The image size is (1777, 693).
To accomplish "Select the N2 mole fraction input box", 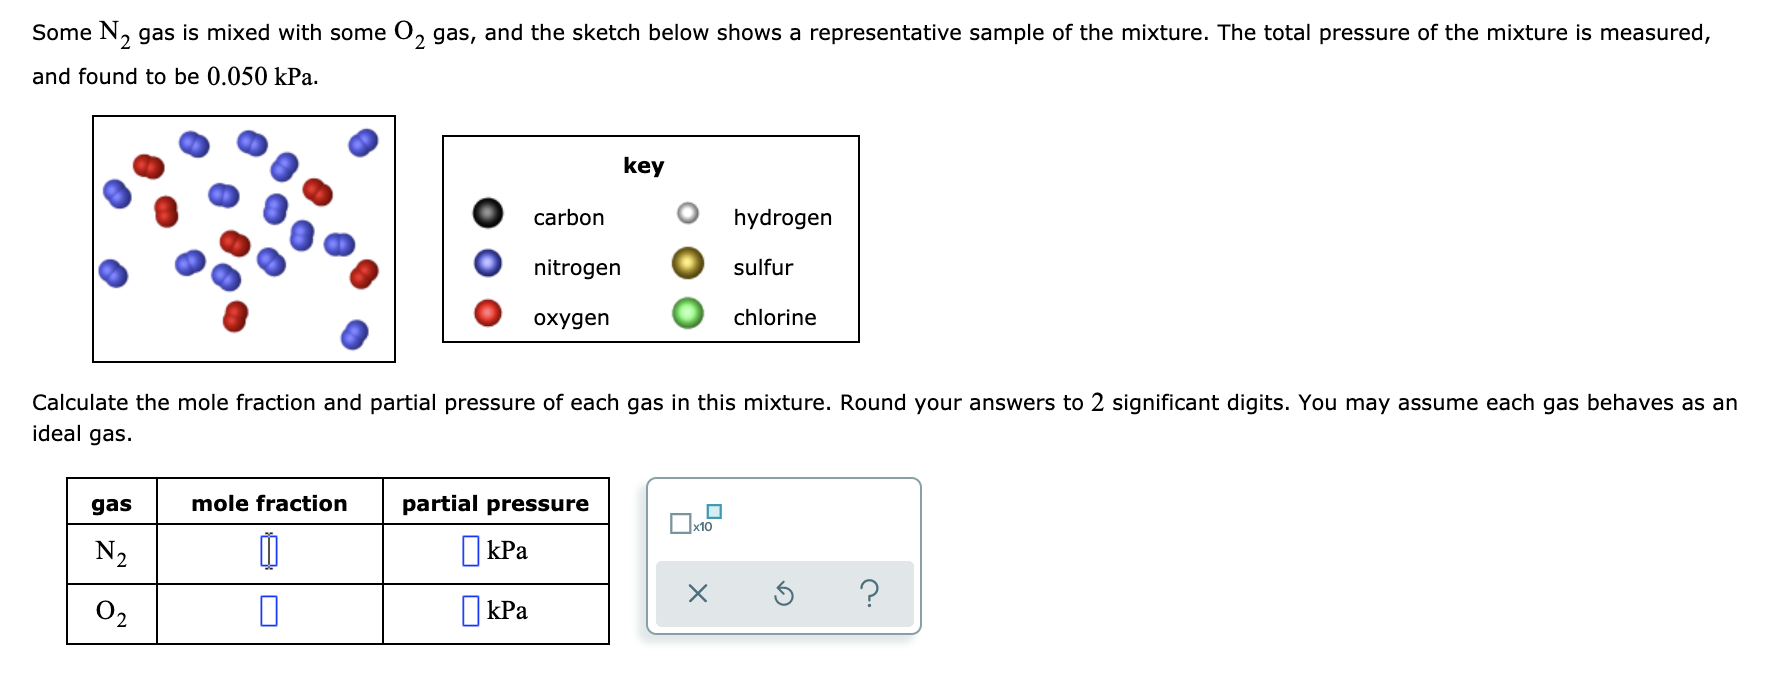I will (269, 551).
